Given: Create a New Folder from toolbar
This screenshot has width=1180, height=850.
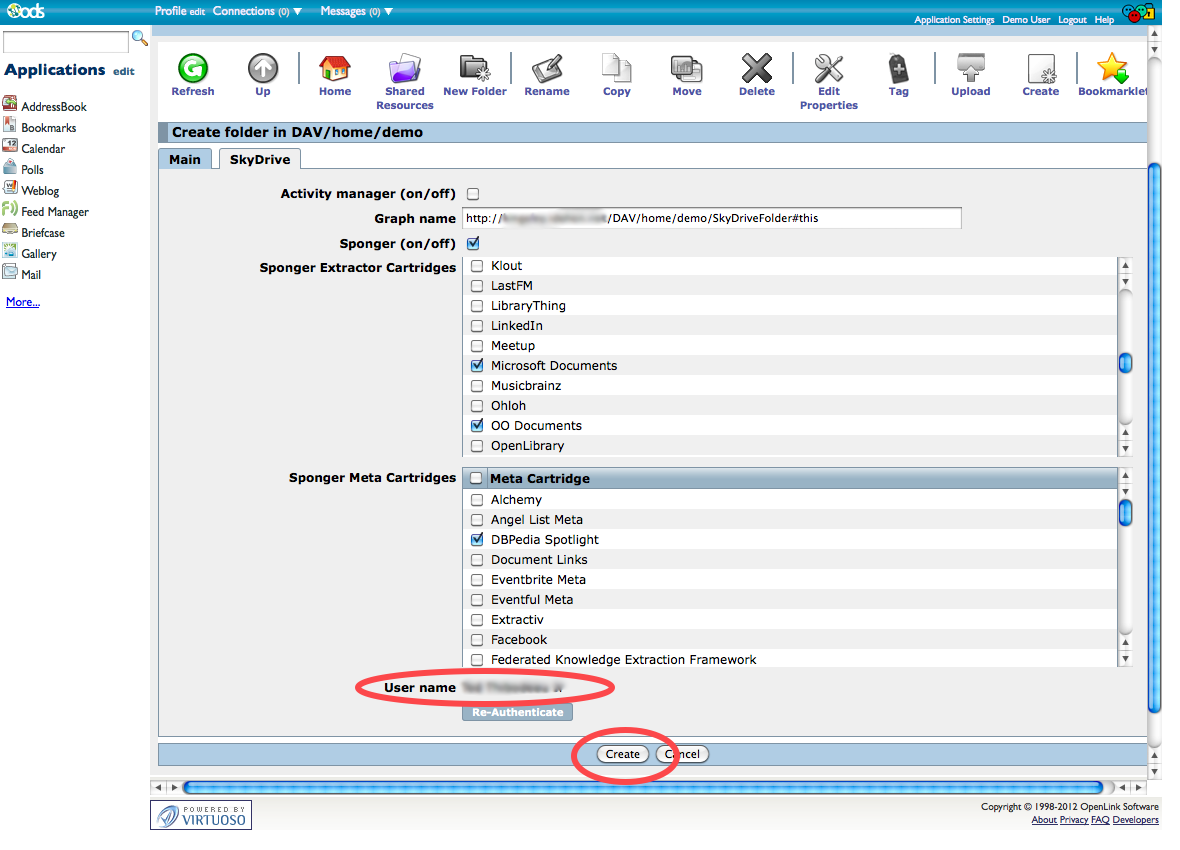Looking at the screenshot, I should click(x=474, y=69).
